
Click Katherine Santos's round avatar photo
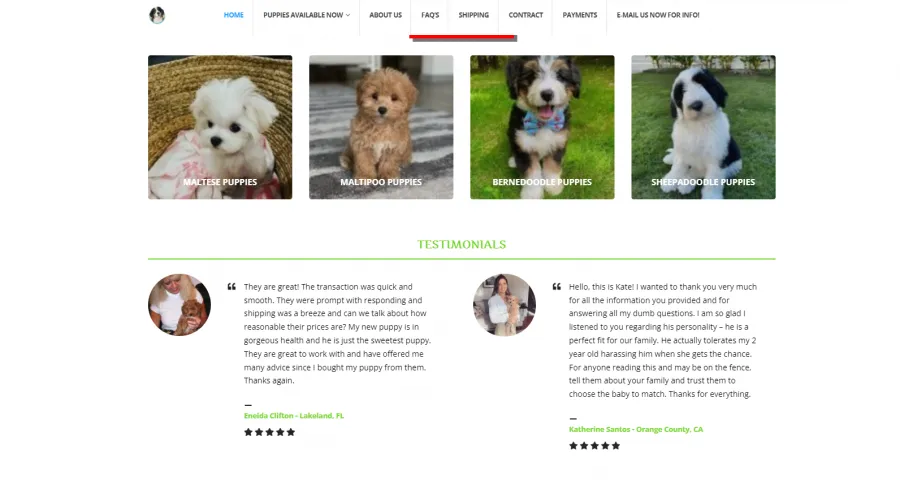pos(504,305)
